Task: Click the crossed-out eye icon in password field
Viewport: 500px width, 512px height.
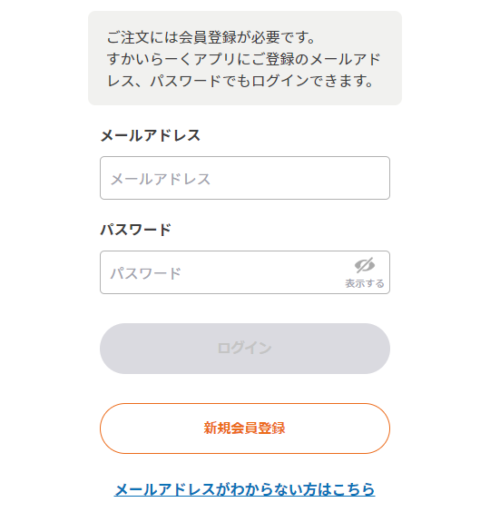Action: (364, 265)
